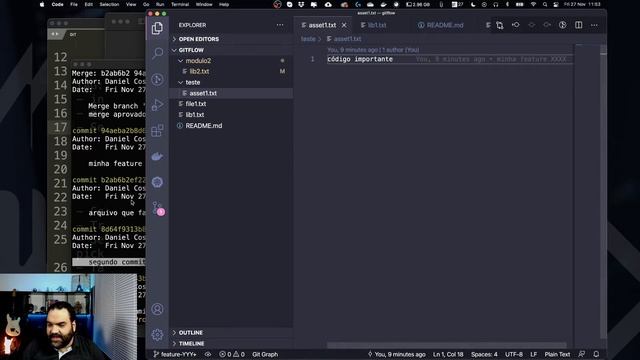Collapse the teste folder
640x360 pixels.
click(x=231, y=82)
